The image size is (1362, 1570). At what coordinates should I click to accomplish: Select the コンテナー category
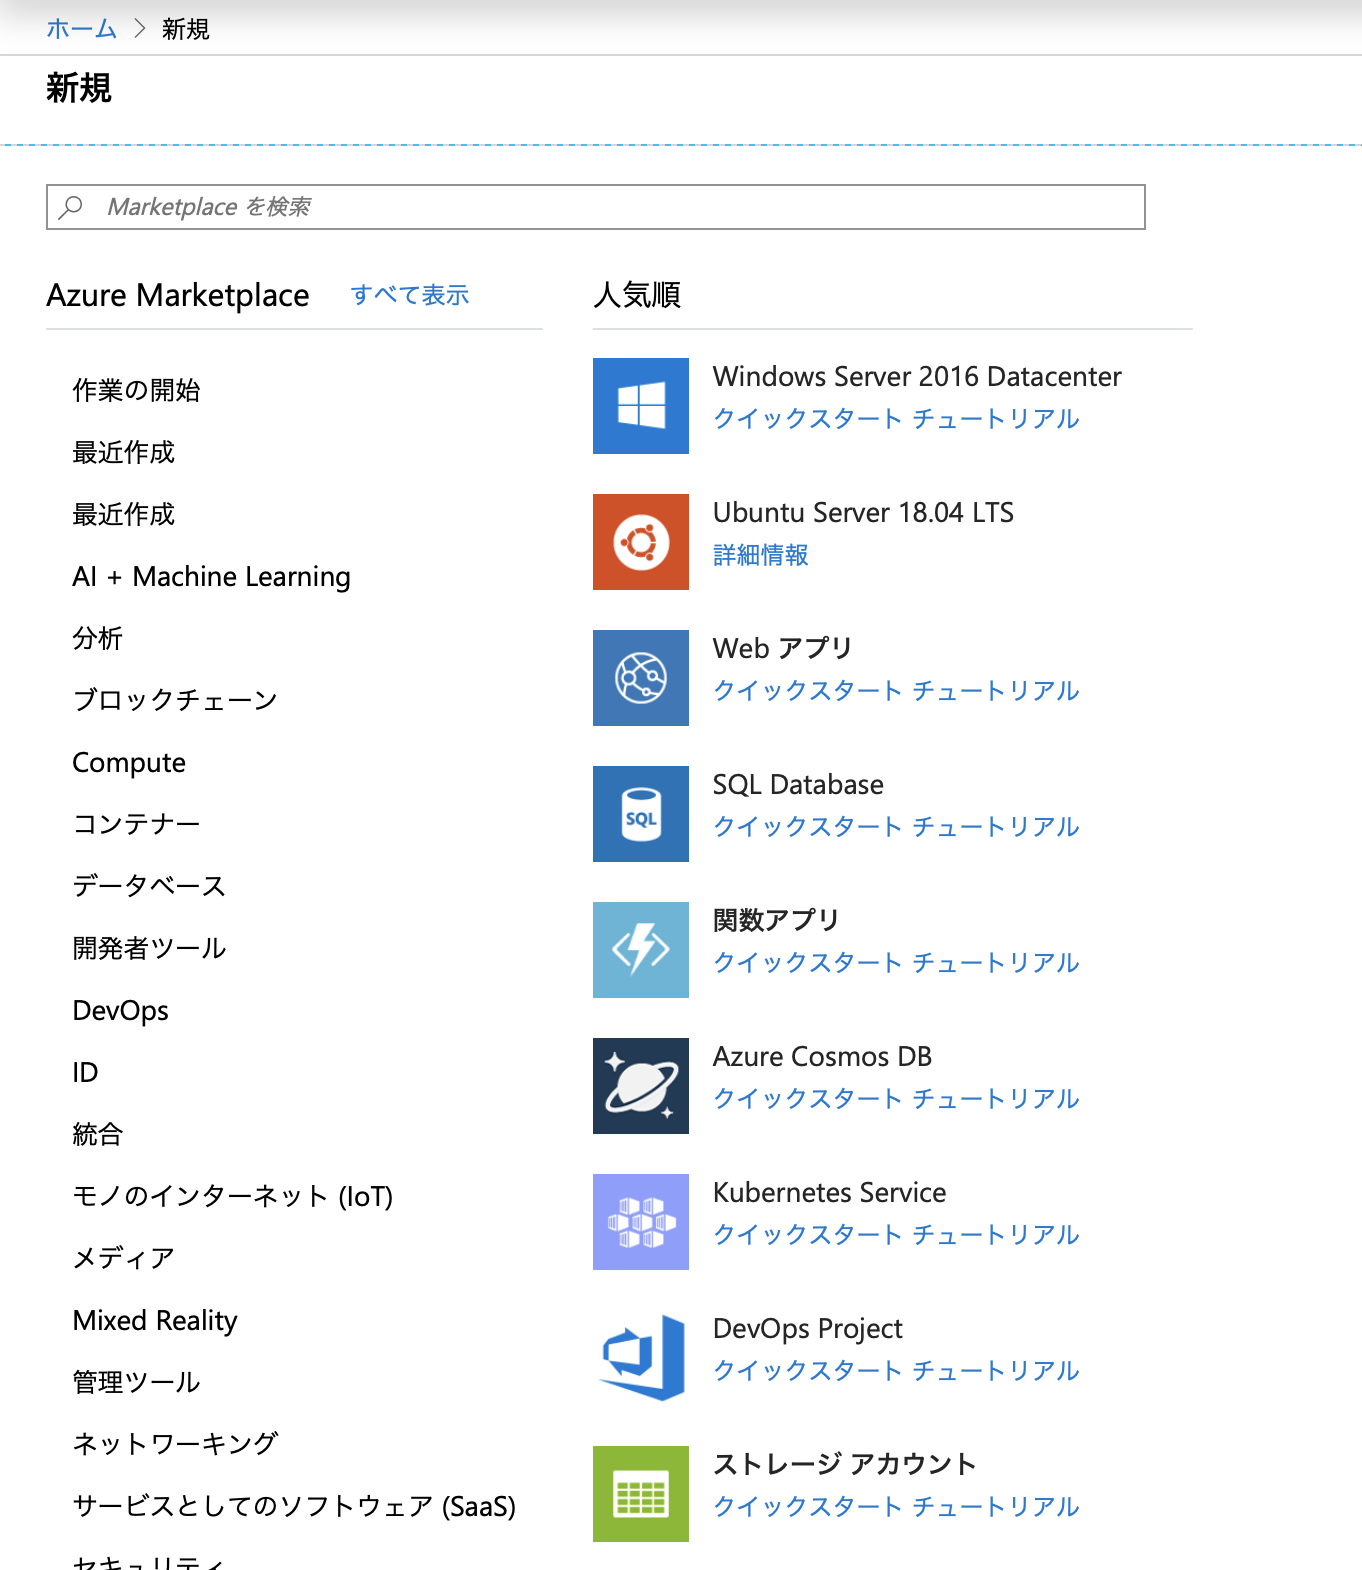(x=137, y=824)
